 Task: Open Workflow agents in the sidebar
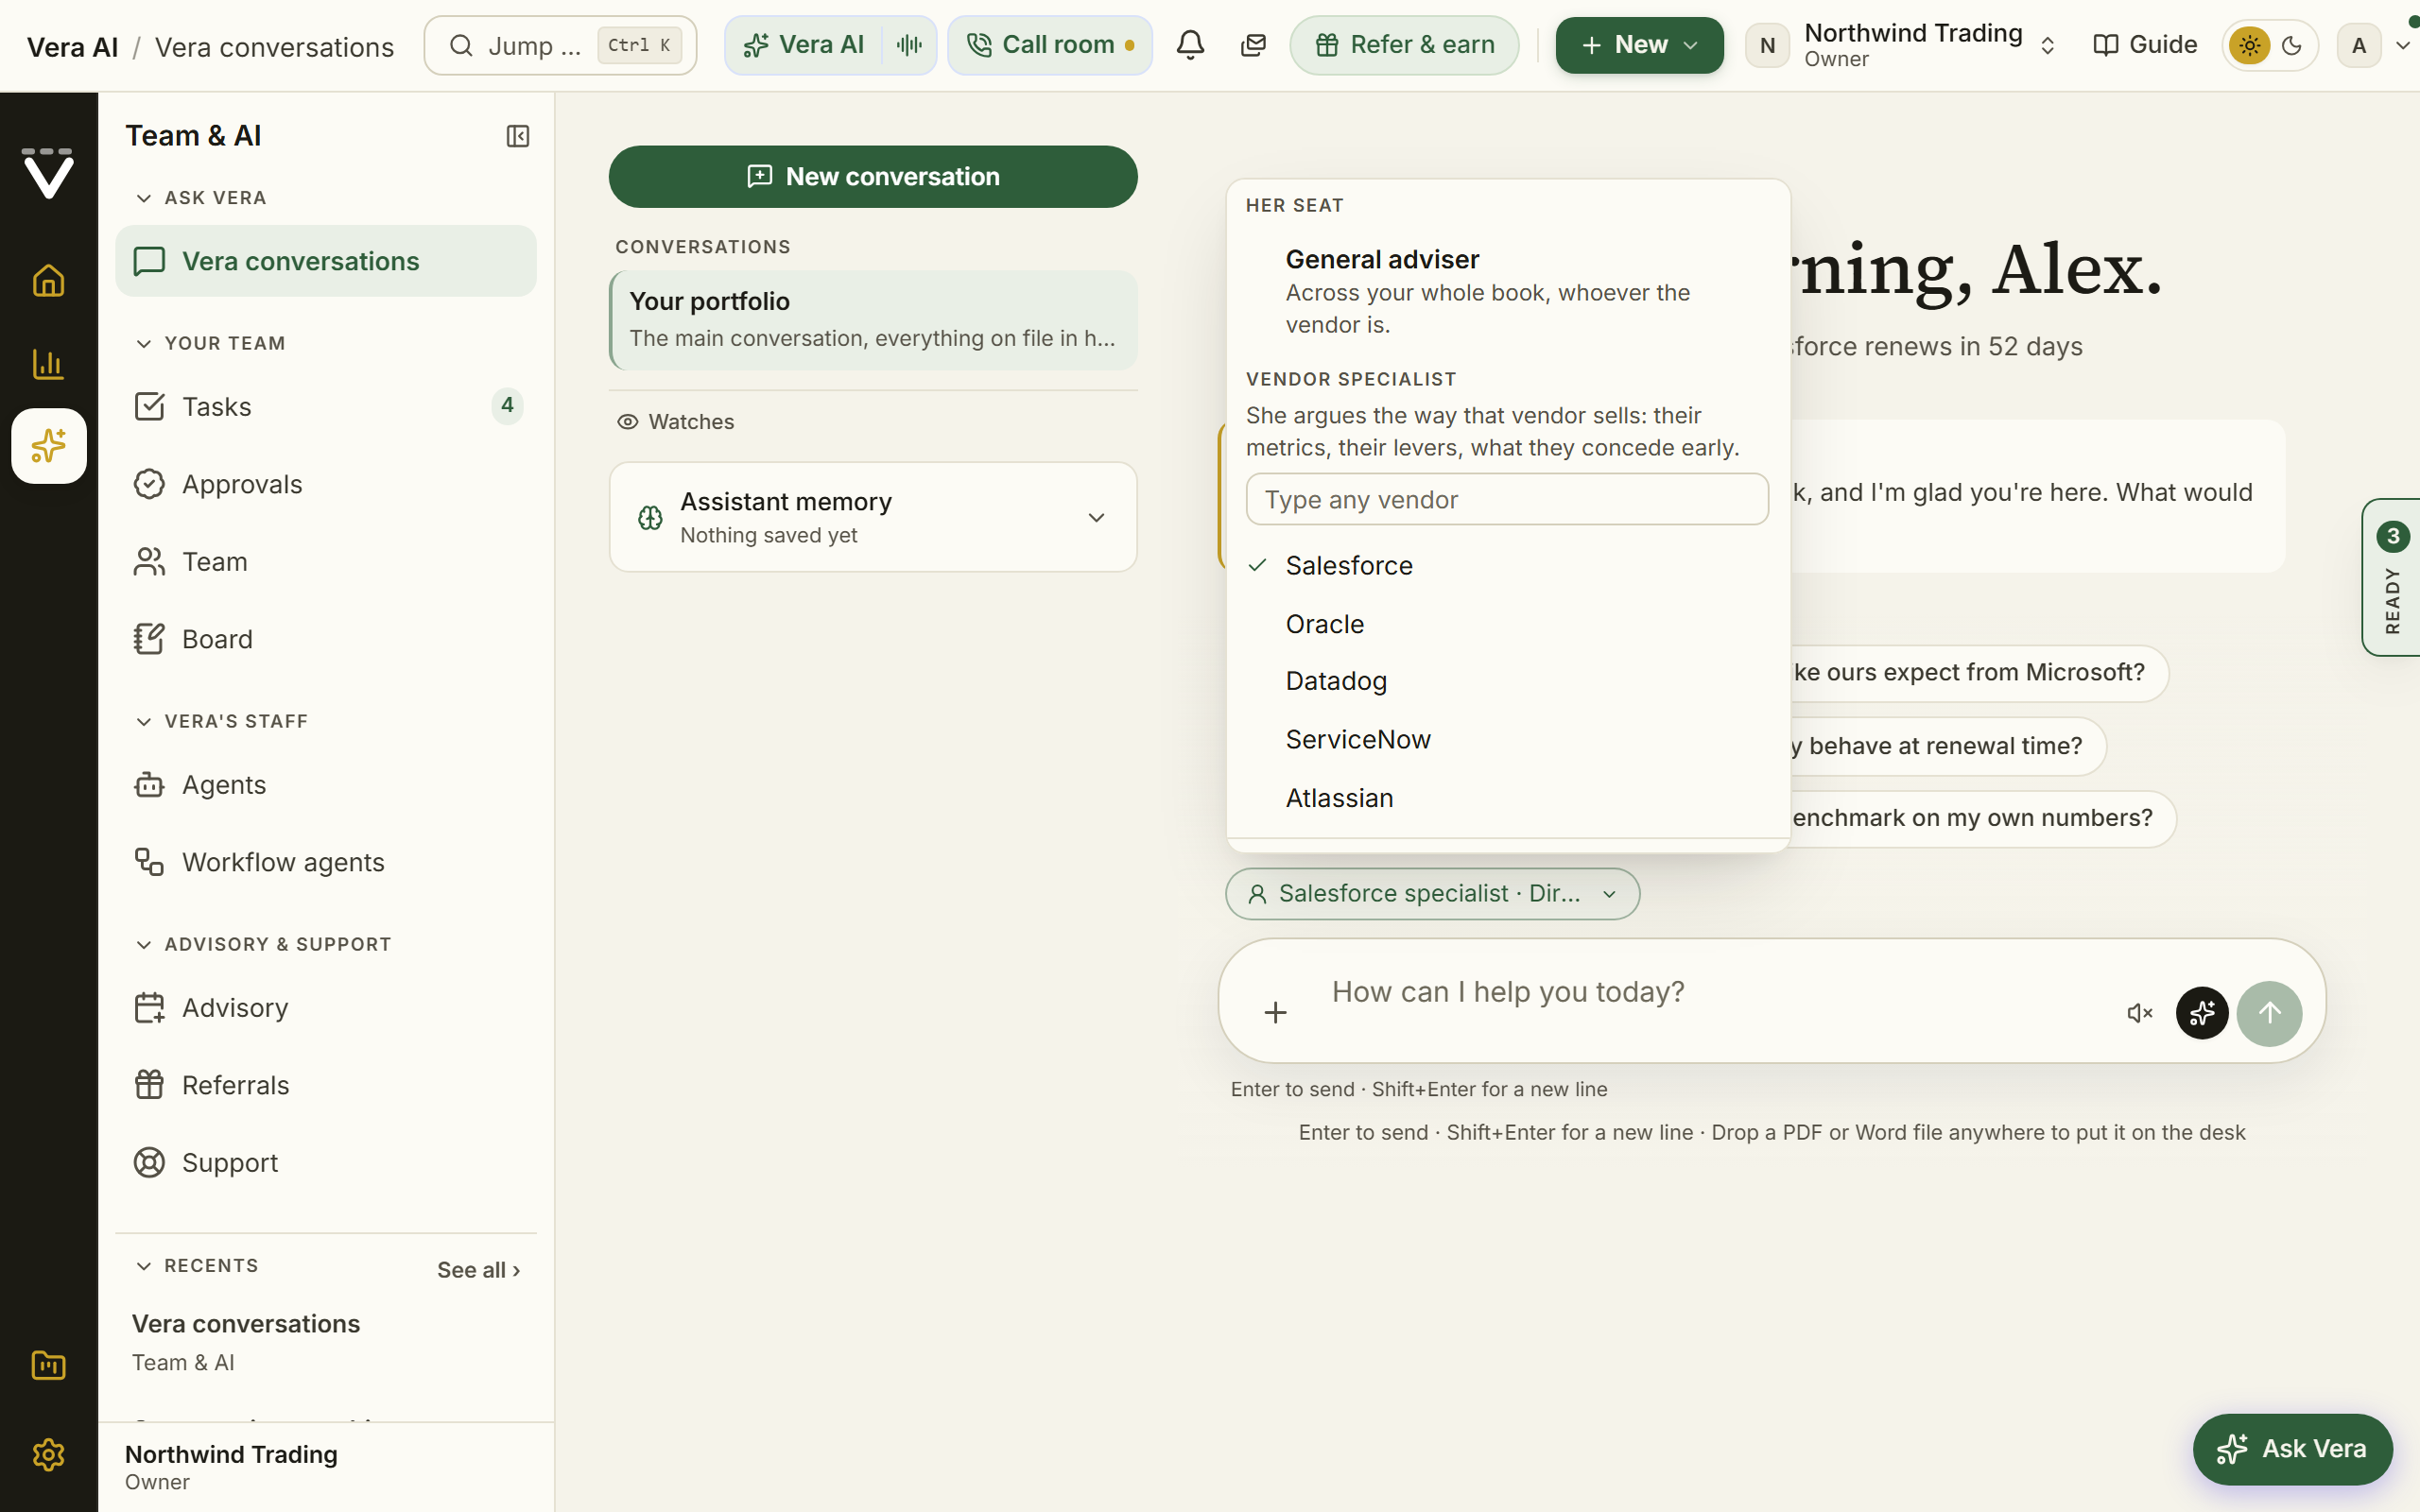coord(326,862)
